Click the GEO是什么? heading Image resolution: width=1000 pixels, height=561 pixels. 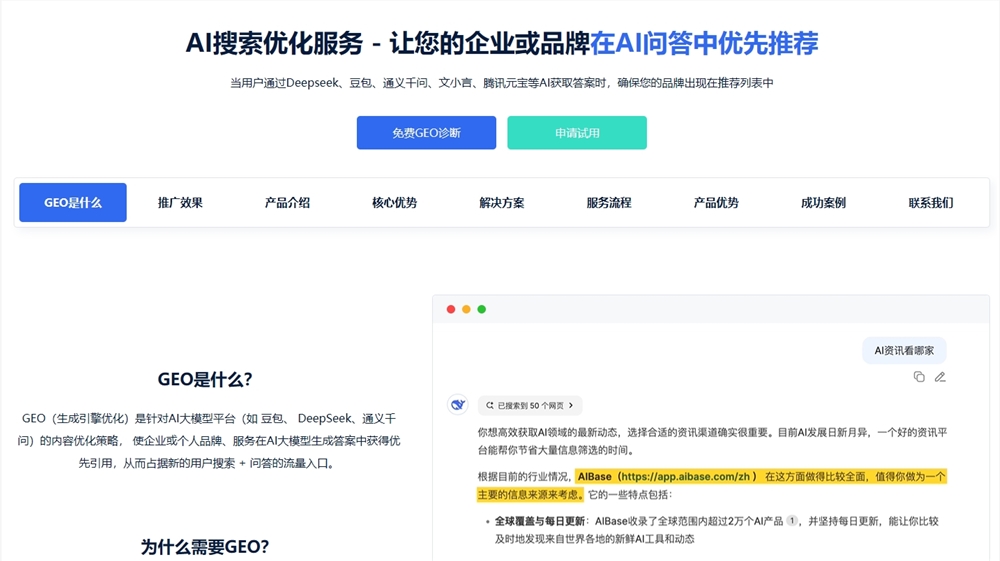click(x=205, y=379)
